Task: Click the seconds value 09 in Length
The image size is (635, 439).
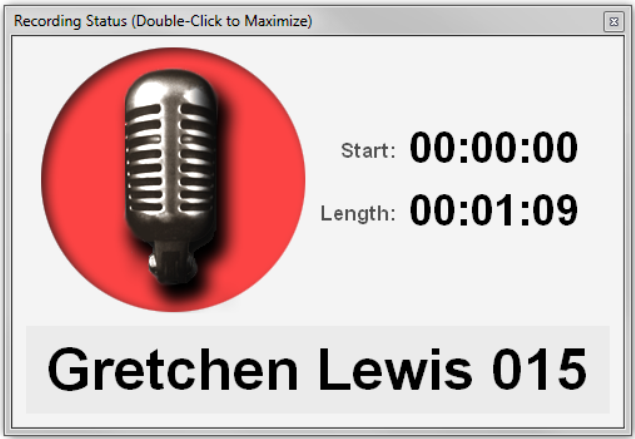Action: [555, 210]
